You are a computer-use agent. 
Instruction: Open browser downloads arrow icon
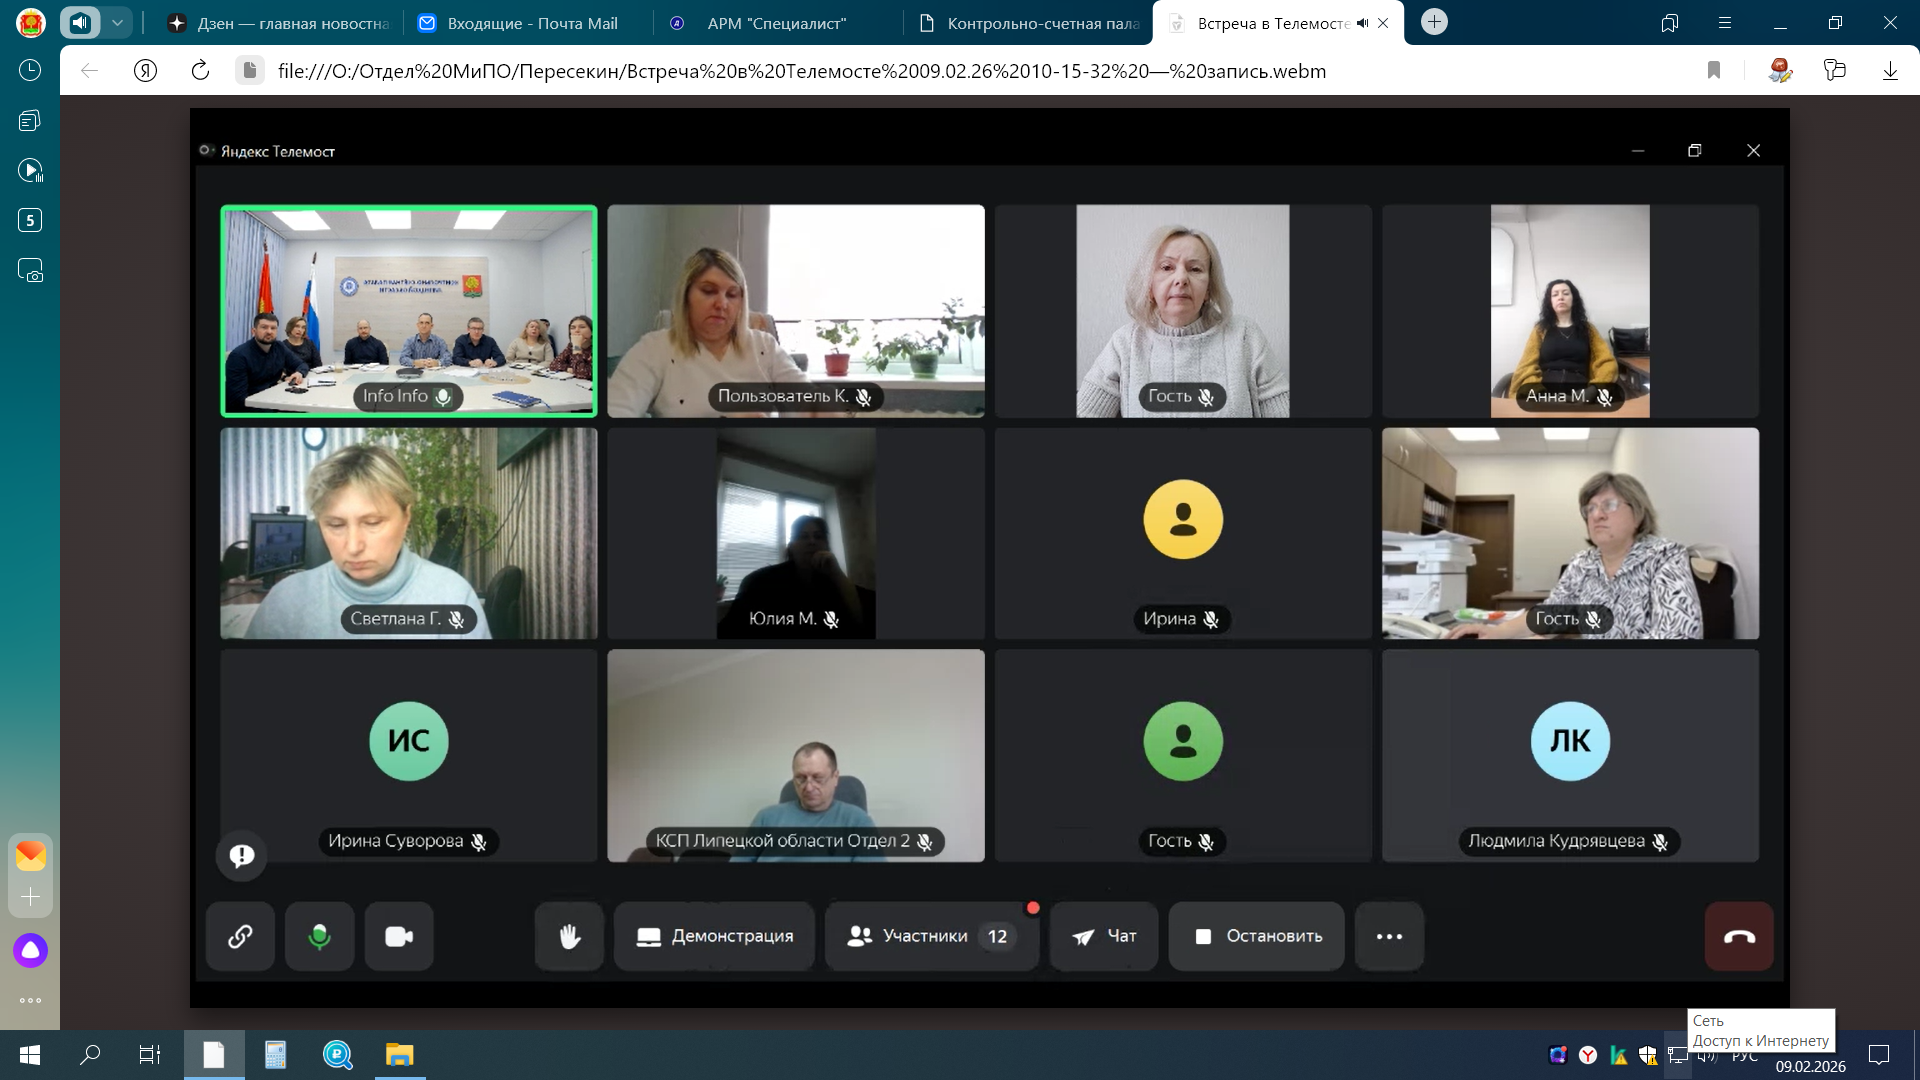pos(1890,70)
